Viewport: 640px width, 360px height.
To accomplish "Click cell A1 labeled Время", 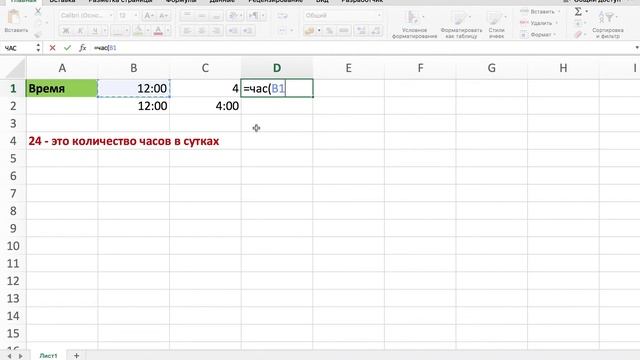I will (62, 88).
